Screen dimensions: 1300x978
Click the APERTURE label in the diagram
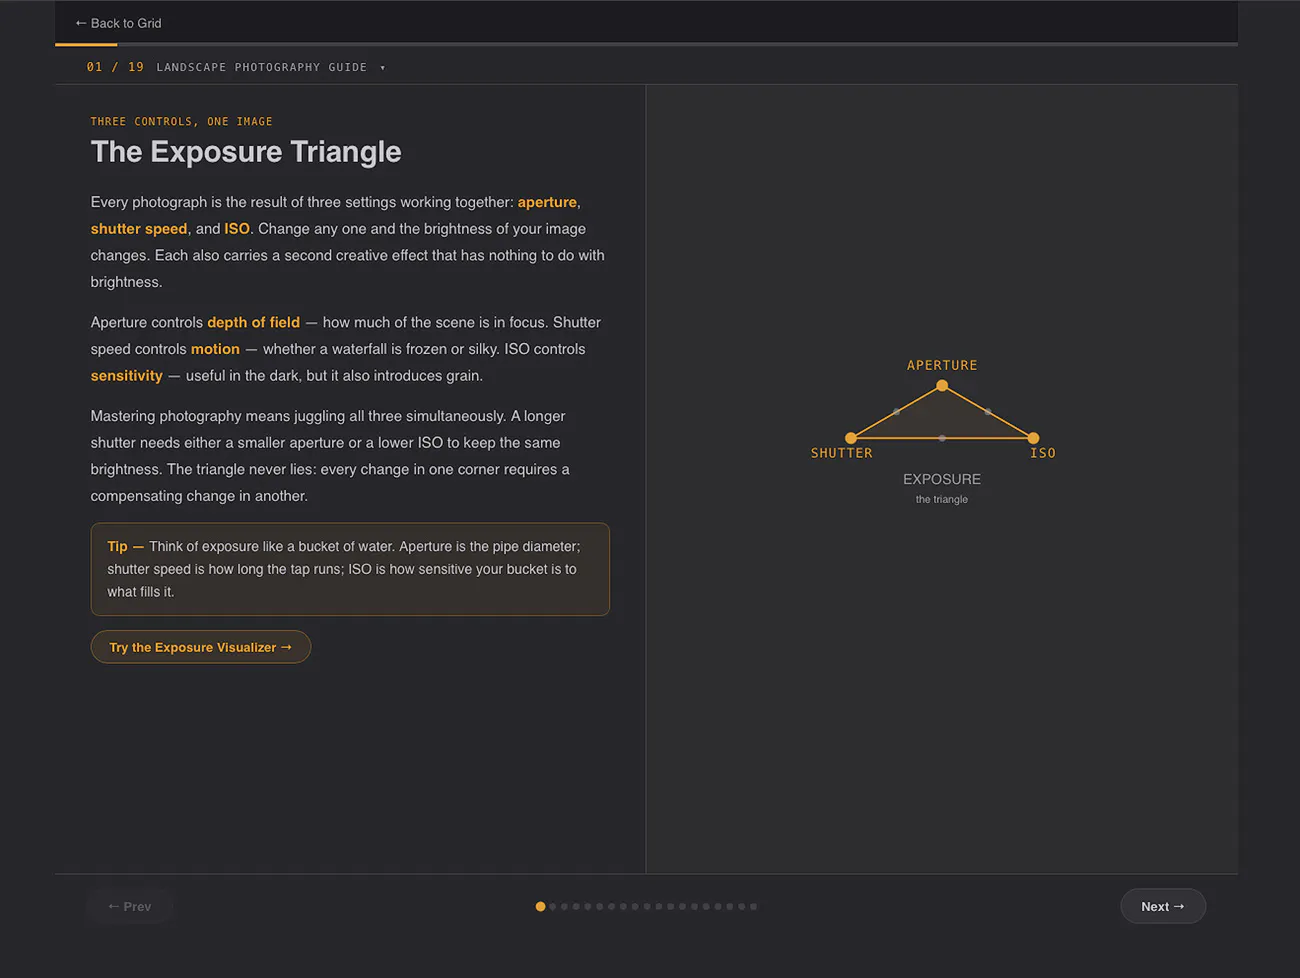point(942,365)
